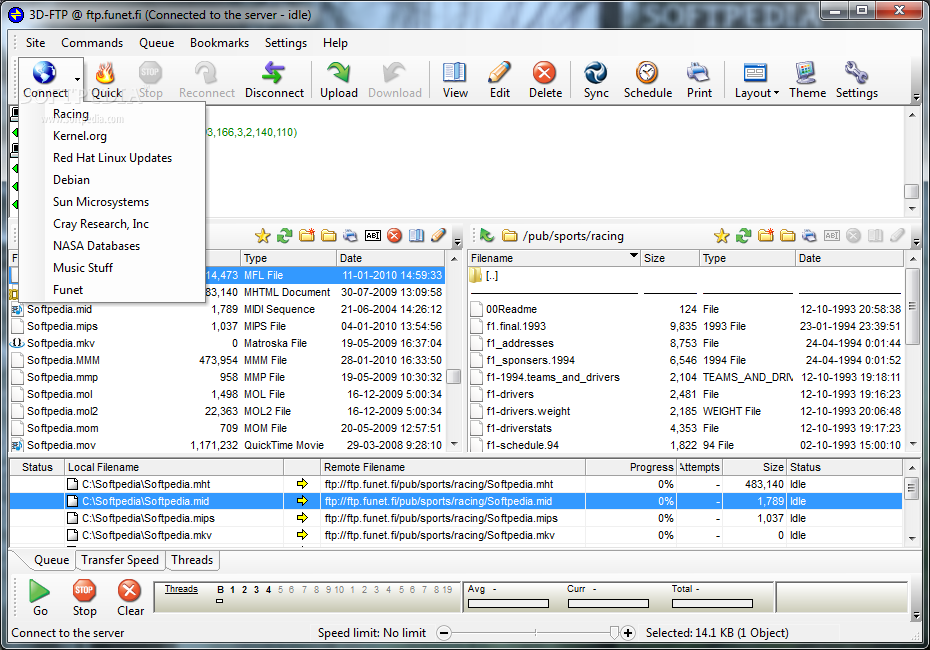This screenshot has width=930, height=650.
Task: Open the Help menu
Action: coord(335,43)
